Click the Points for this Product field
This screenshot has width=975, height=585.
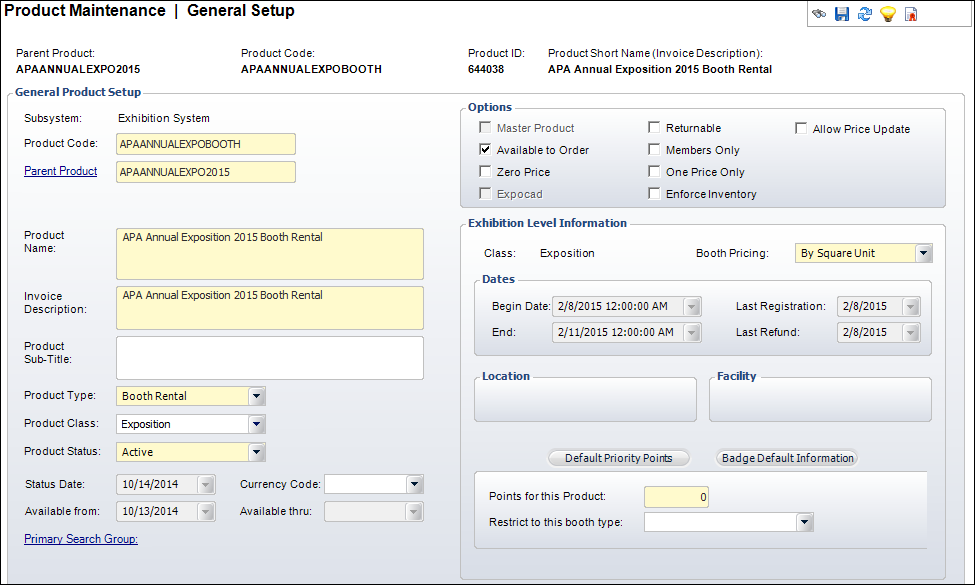coord(677,497)
